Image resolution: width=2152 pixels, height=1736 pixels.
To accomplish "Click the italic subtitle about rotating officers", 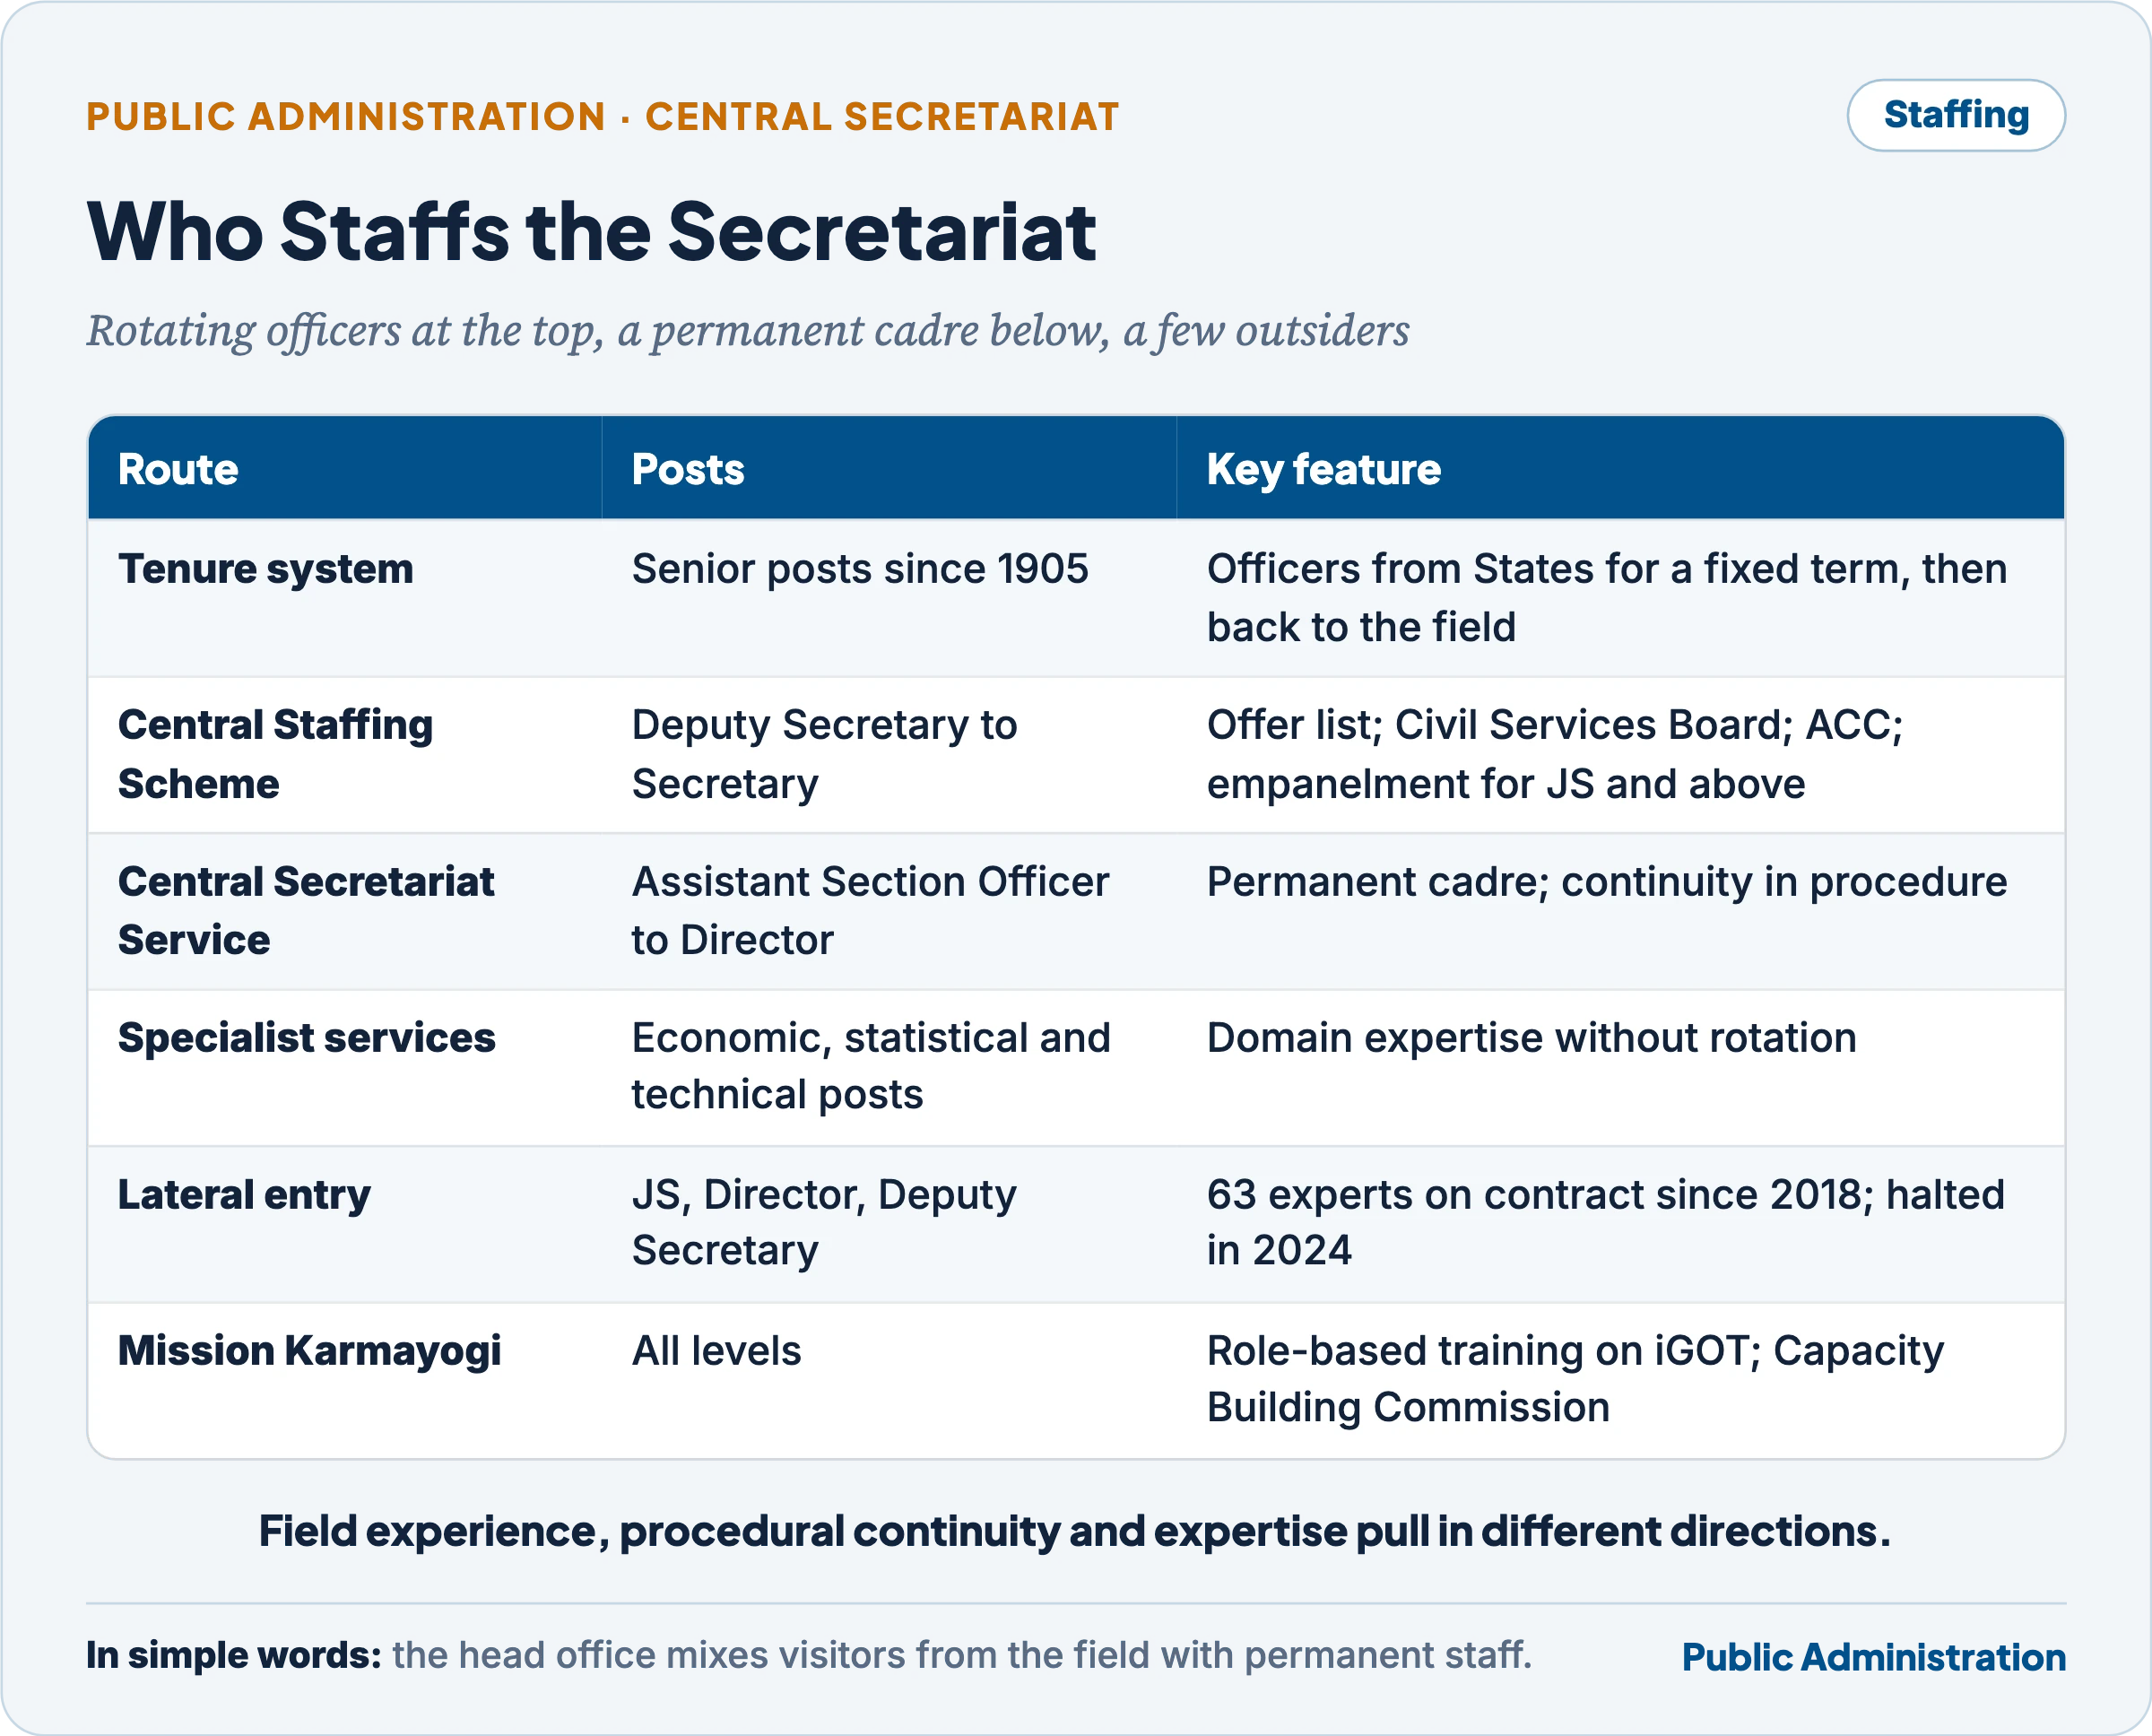I will click(x=747, y=331).
